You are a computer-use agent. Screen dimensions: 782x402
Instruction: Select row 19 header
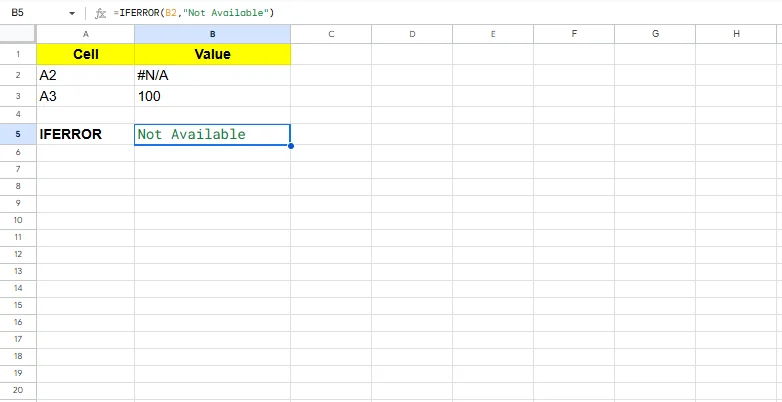coord(18,373)
